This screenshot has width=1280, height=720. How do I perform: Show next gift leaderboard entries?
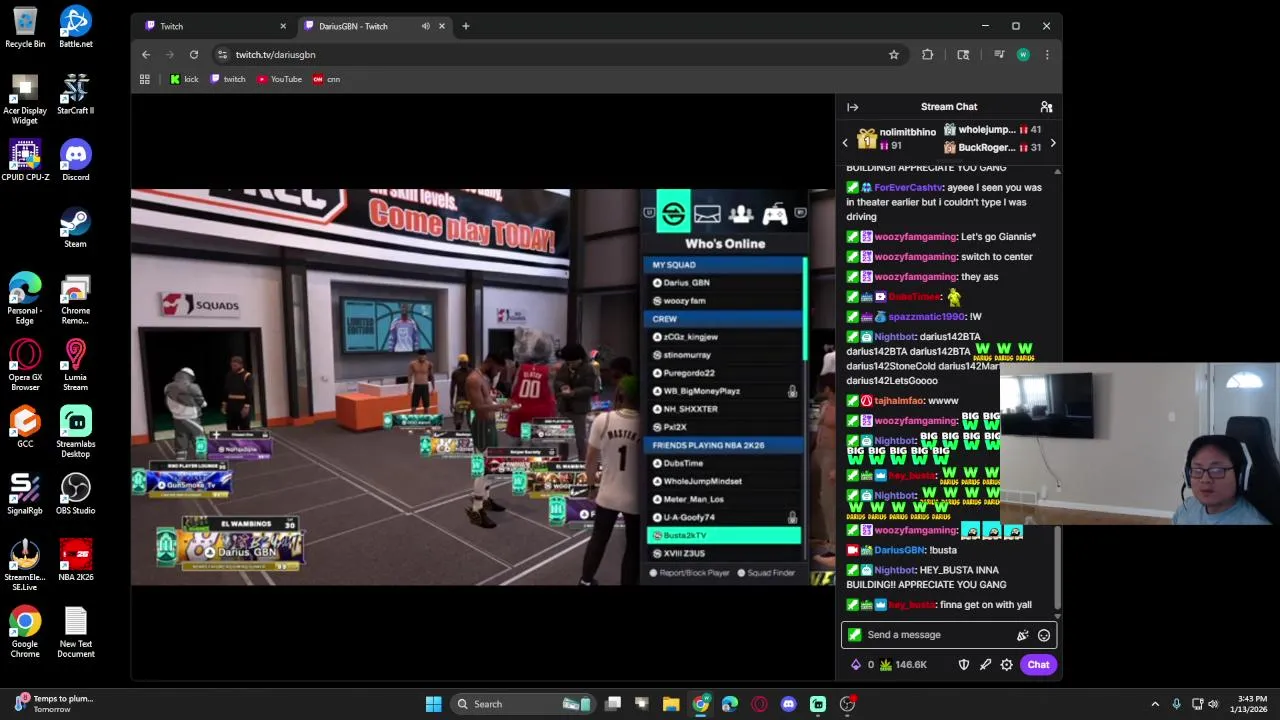[1052, 143]
